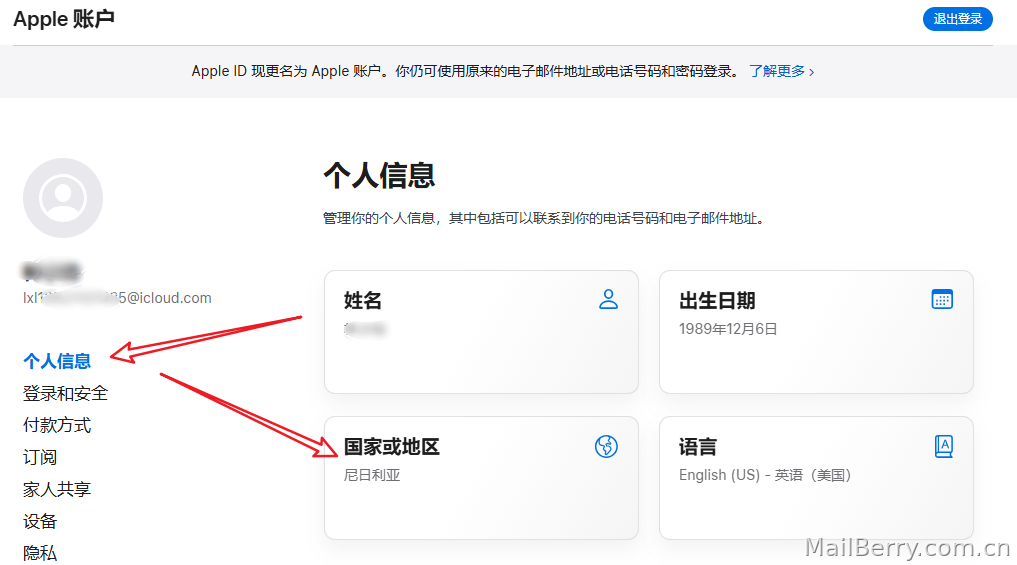Click the globe icon on the 国家或地区 card
Screen dimensions: 1017x565
pyautogui.click(x=606, y=446)
